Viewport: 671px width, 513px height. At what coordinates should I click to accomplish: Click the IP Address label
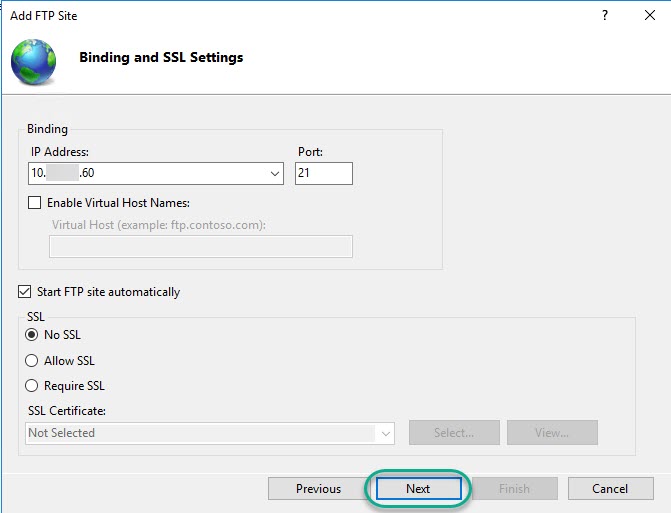coord(60,152)
